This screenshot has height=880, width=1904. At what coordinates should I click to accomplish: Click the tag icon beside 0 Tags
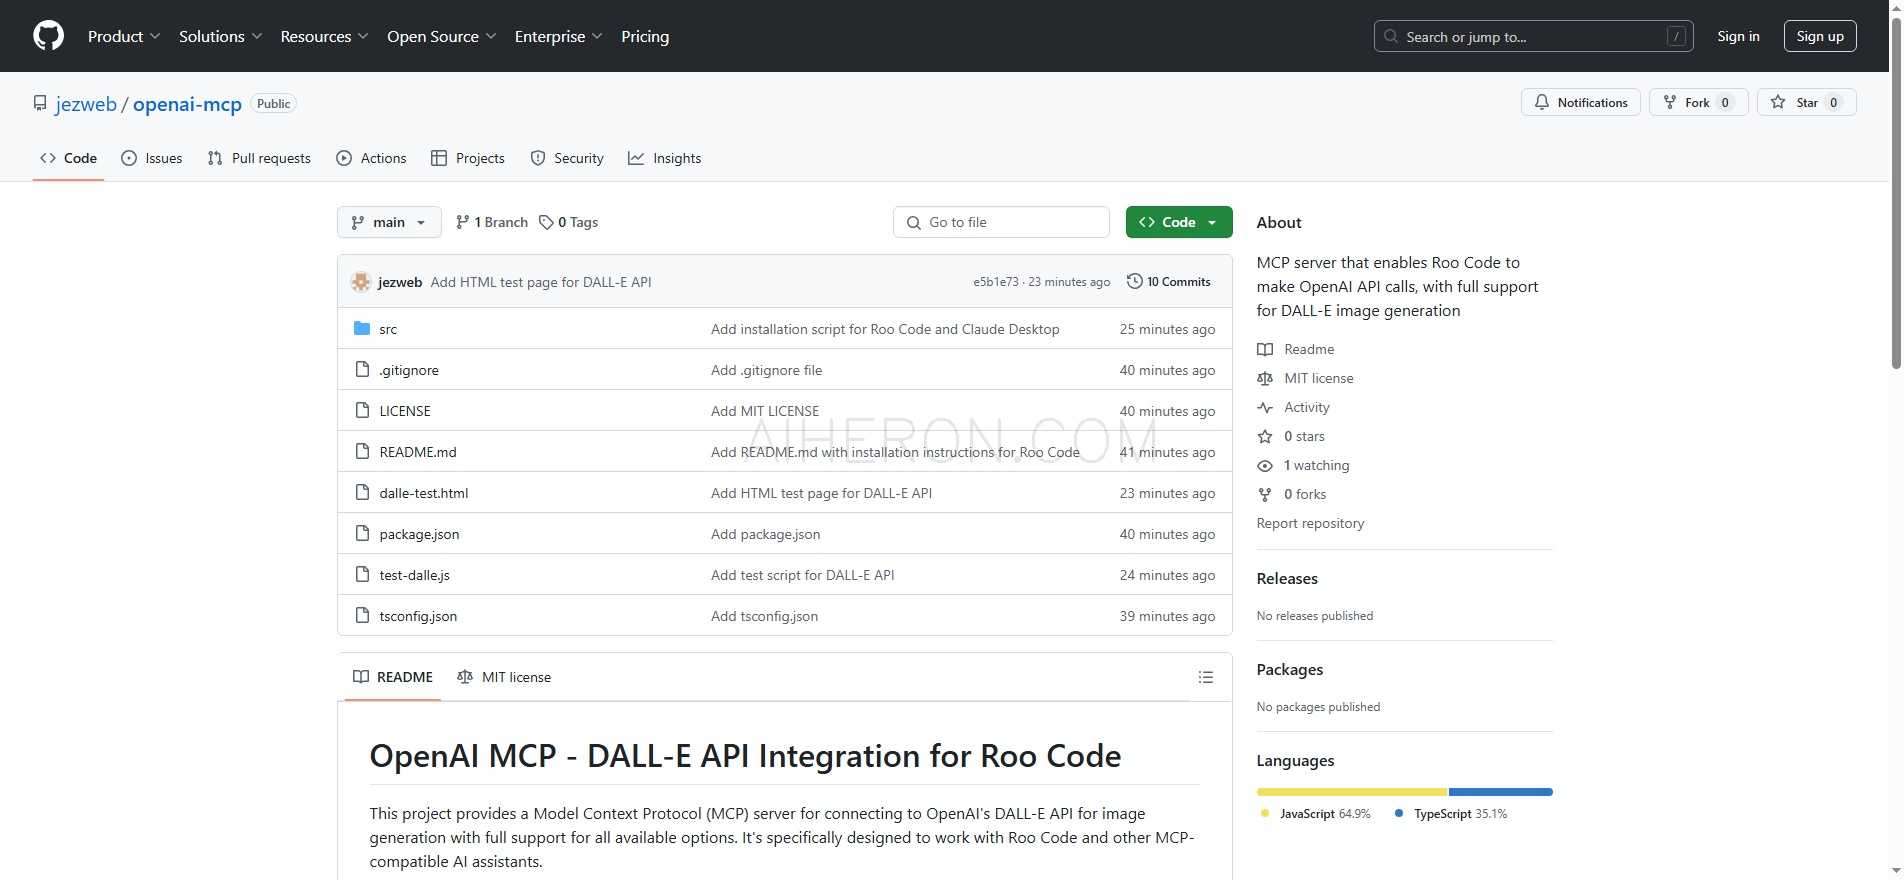tap(546, 222)
